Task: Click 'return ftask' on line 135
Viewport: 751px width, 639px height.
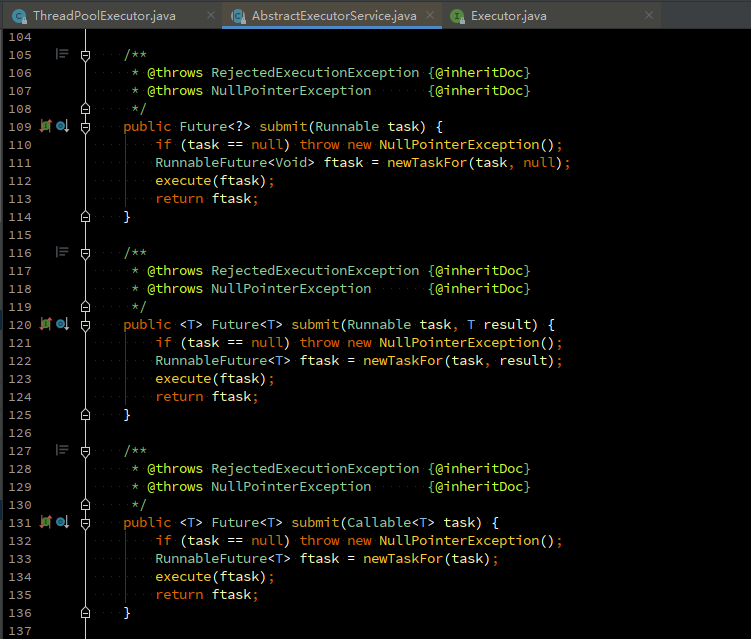Action: click(x=203, y=594)
